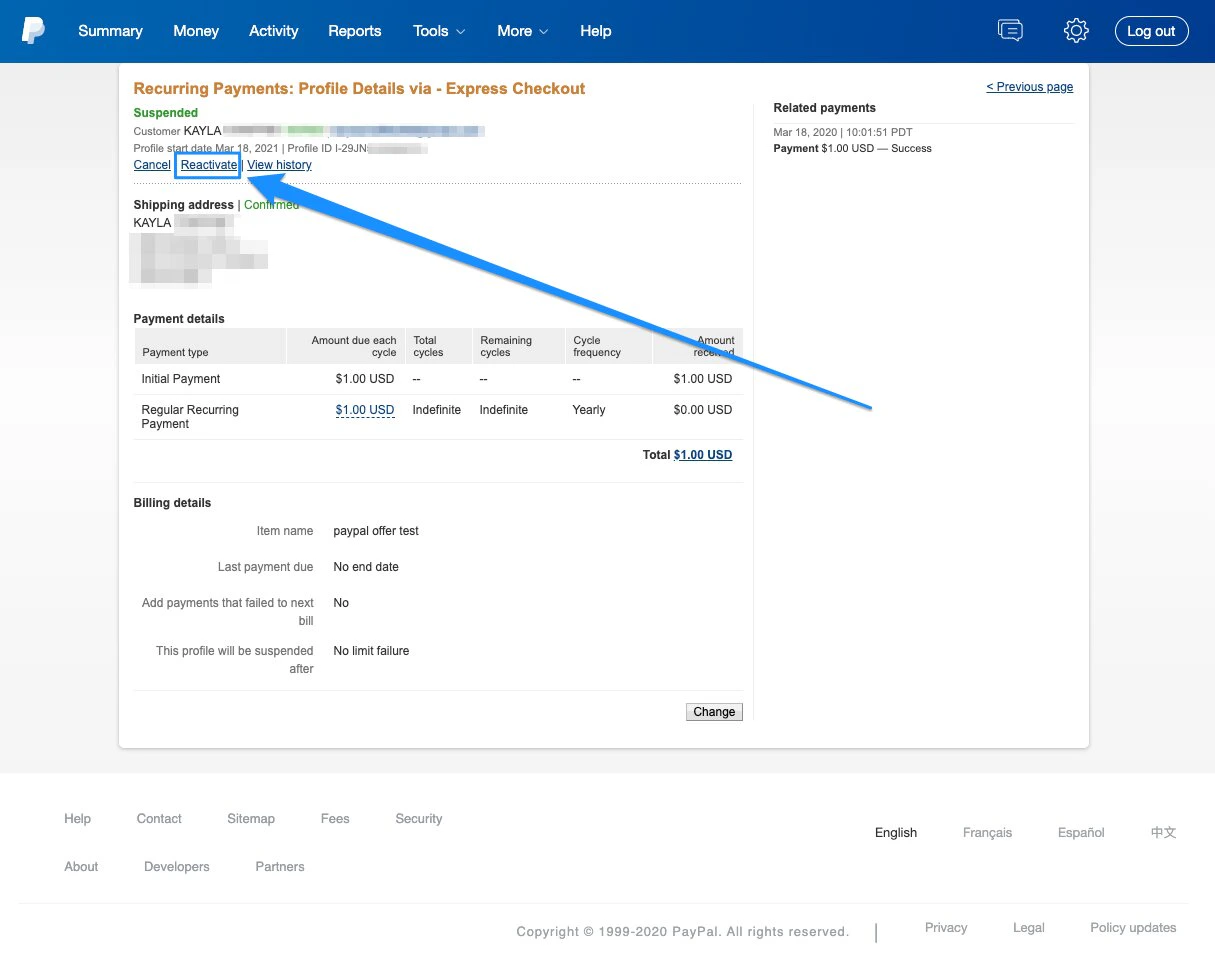Return via the Previous page link

click(x=1030, y=87)
